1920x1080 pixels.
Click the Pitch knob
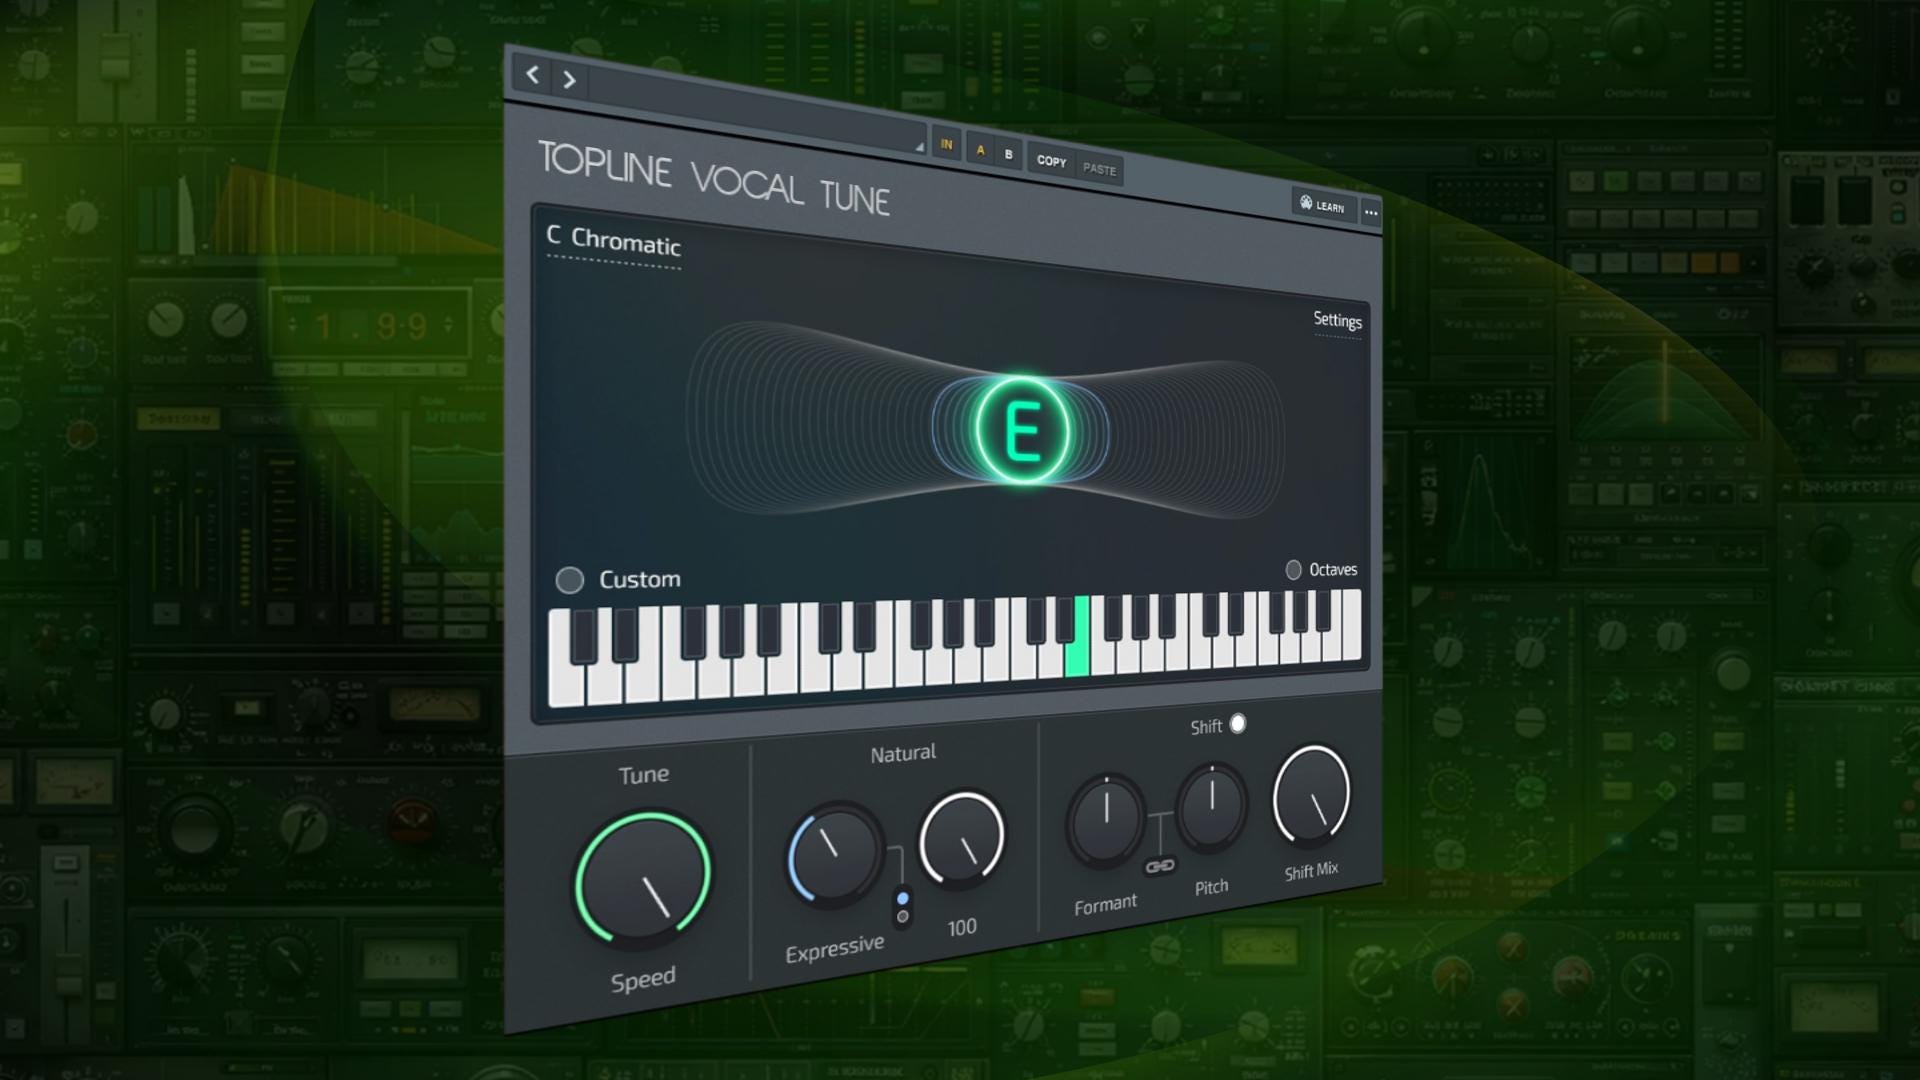(1212, 807)
